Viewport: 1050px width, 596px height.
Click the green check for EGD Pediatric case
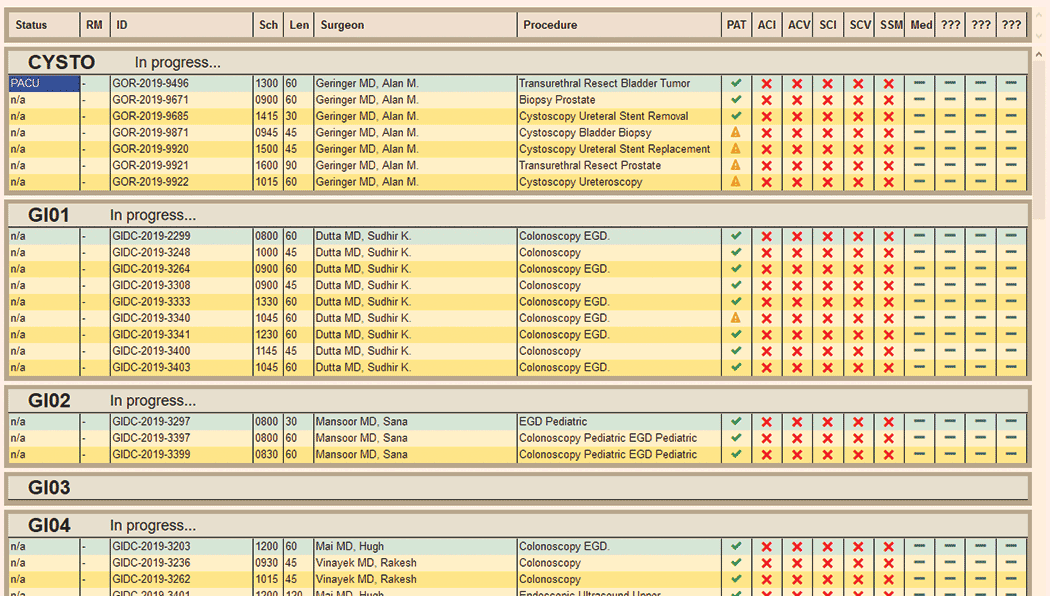(x=737, y=421)
